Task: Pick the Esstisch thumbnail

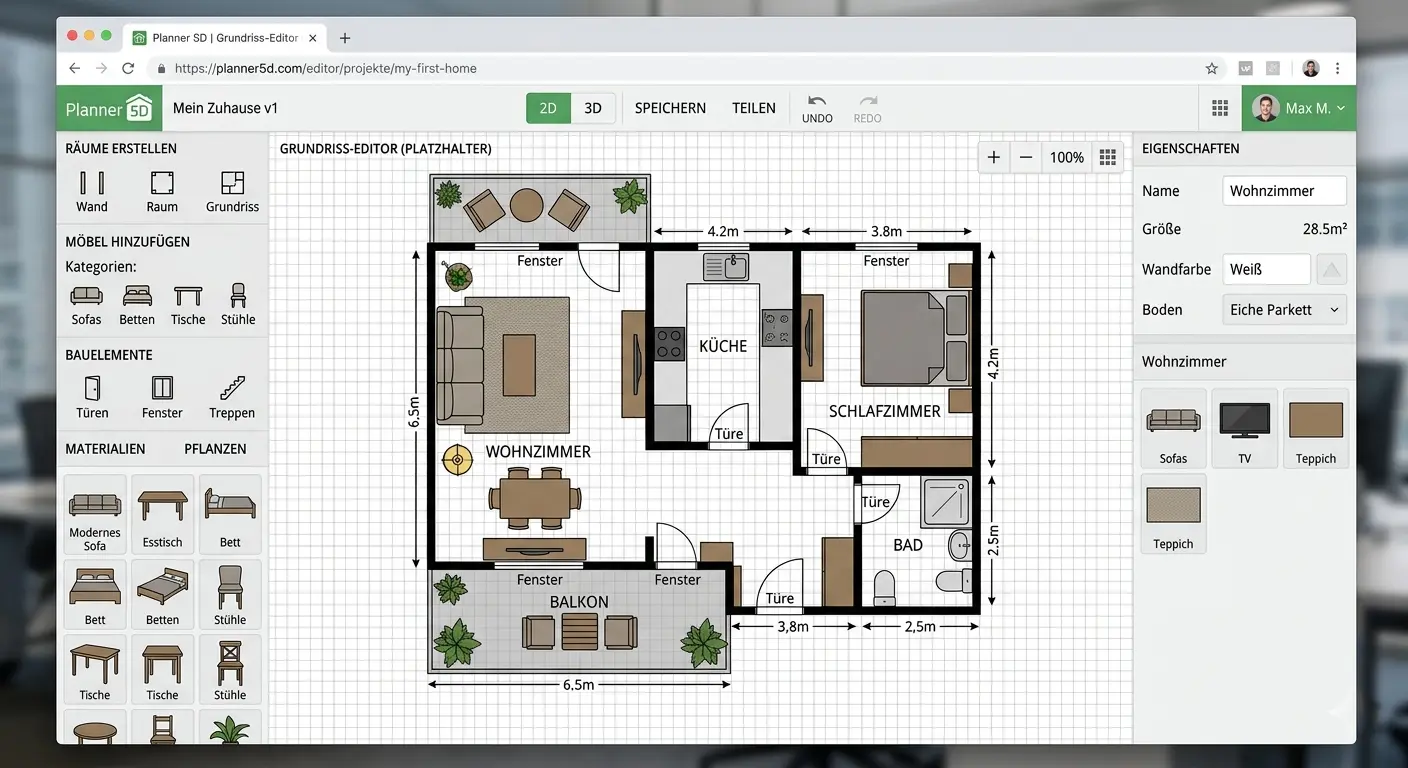Action: tap(162, 515)
